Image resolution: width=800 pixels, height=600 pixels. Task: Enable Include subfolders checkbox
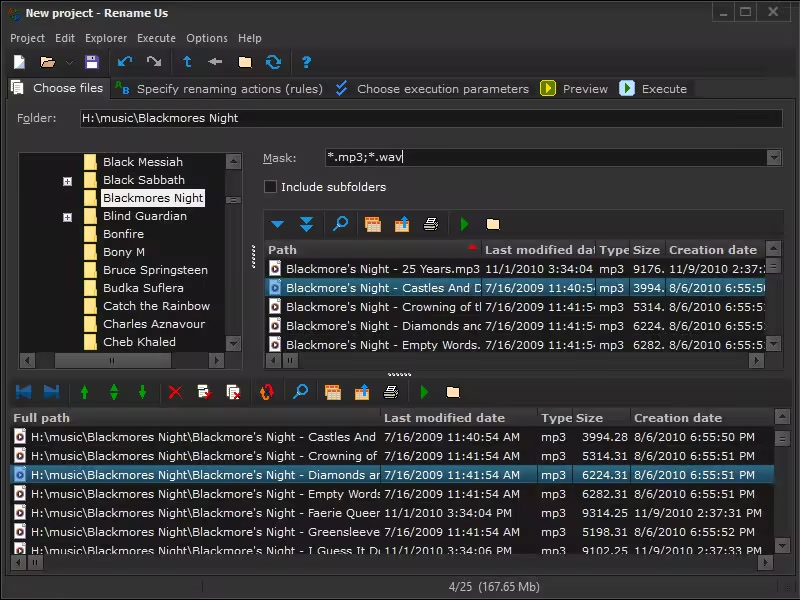tap(270, 187)
